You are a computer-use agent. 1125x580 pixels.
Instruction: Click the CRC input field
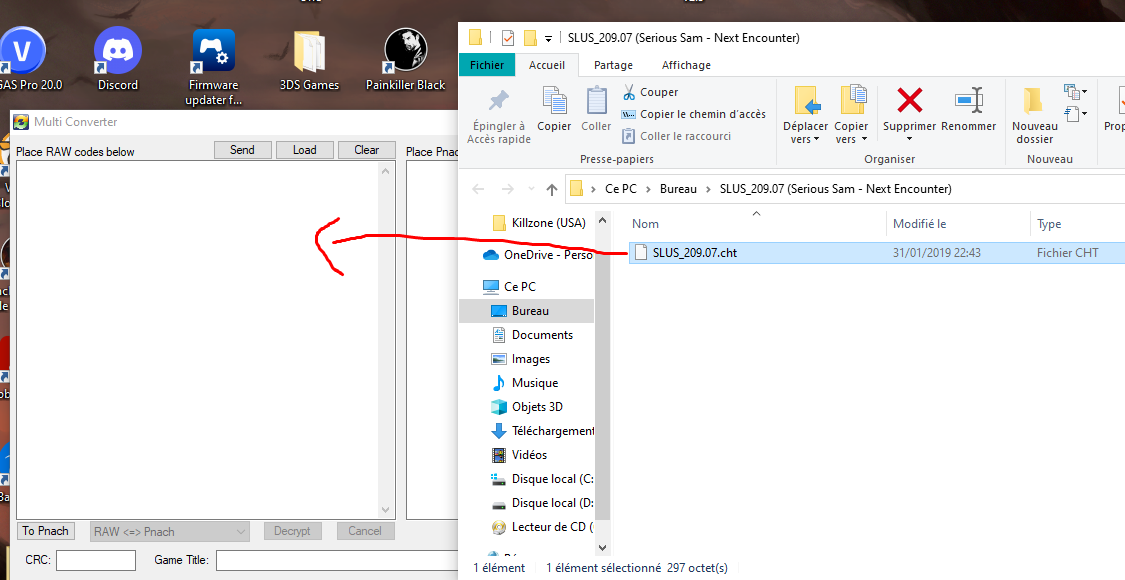[x=96, y=560]
